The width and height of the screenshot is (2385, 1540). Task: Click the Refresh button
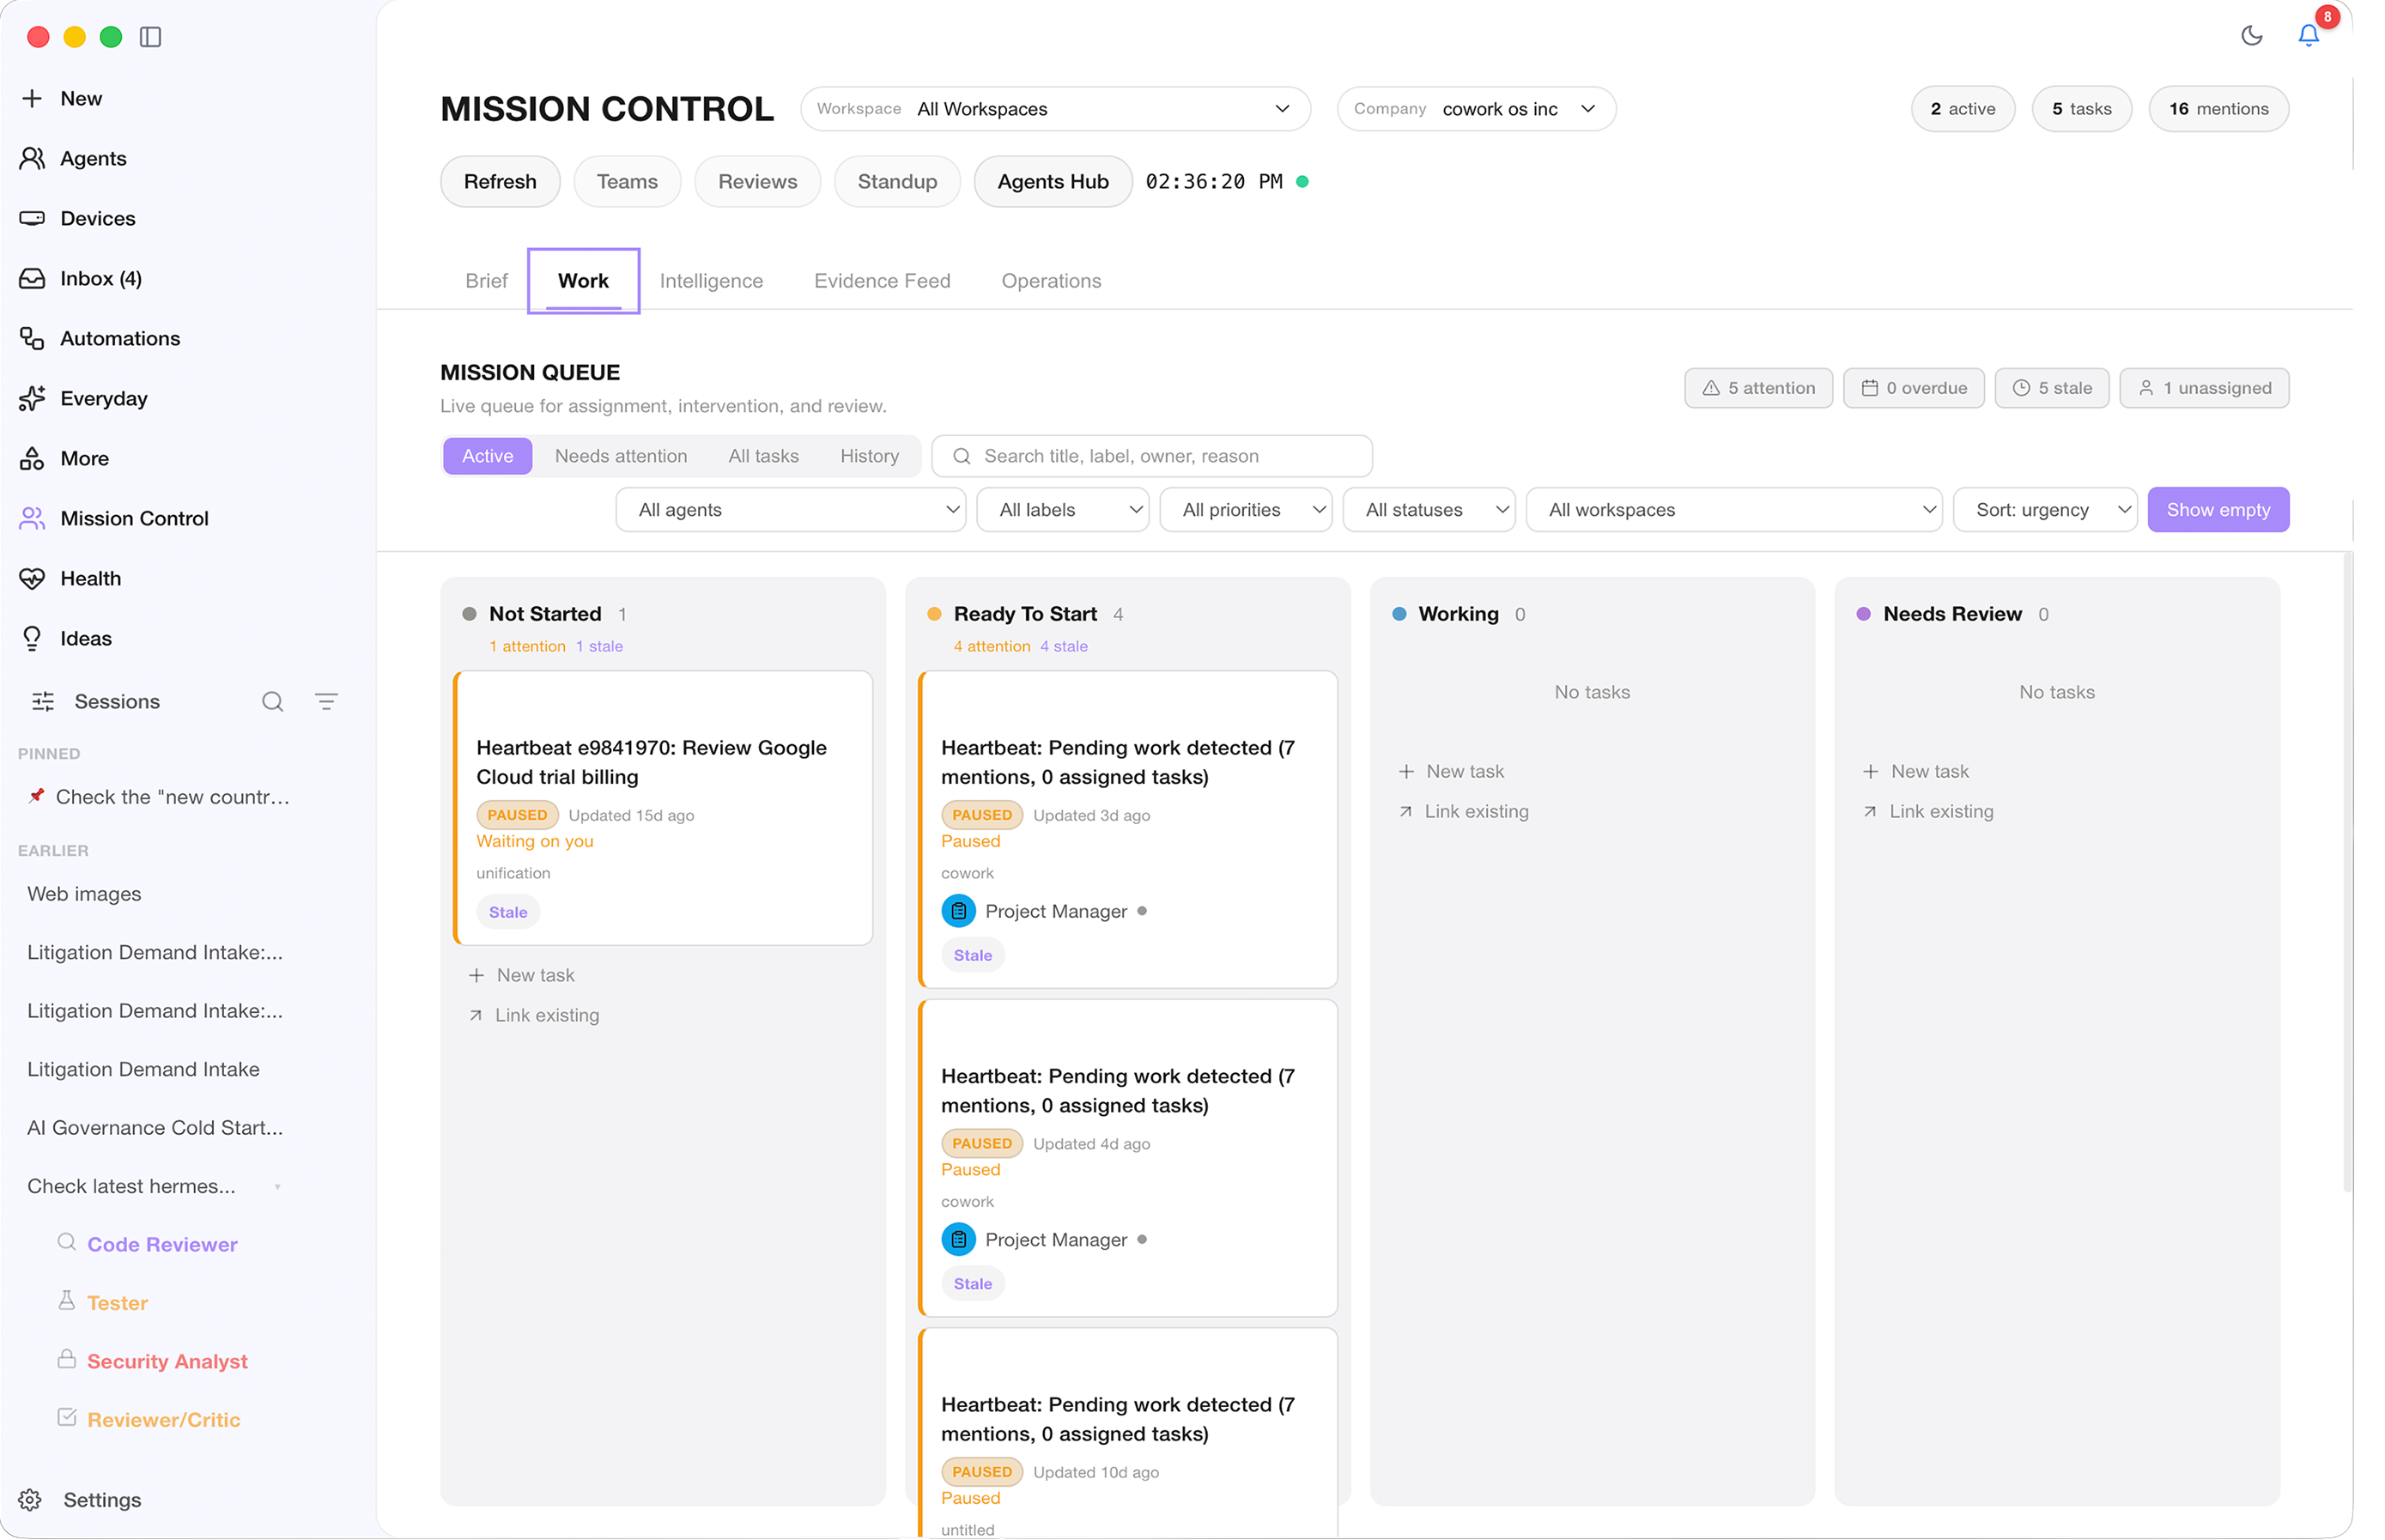500,182
